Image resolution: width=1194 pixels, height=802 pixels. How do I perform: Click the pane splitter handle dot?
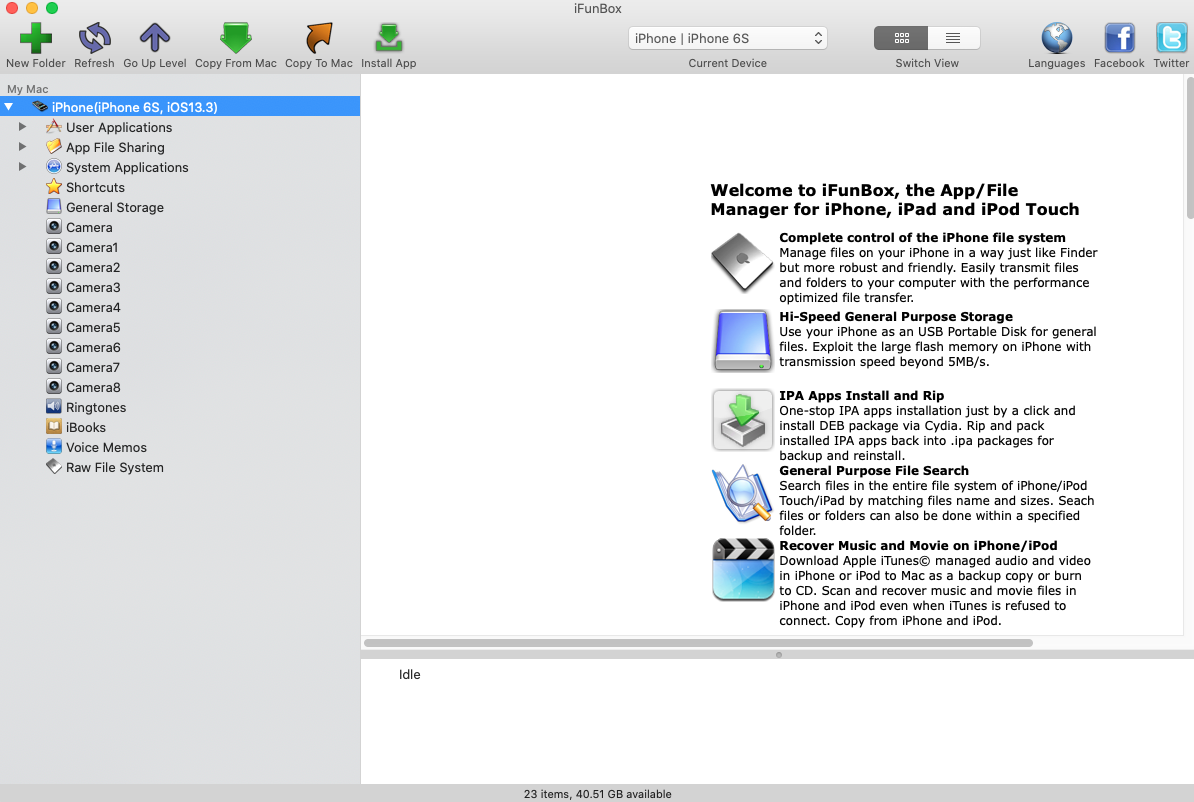click(778, 655)
